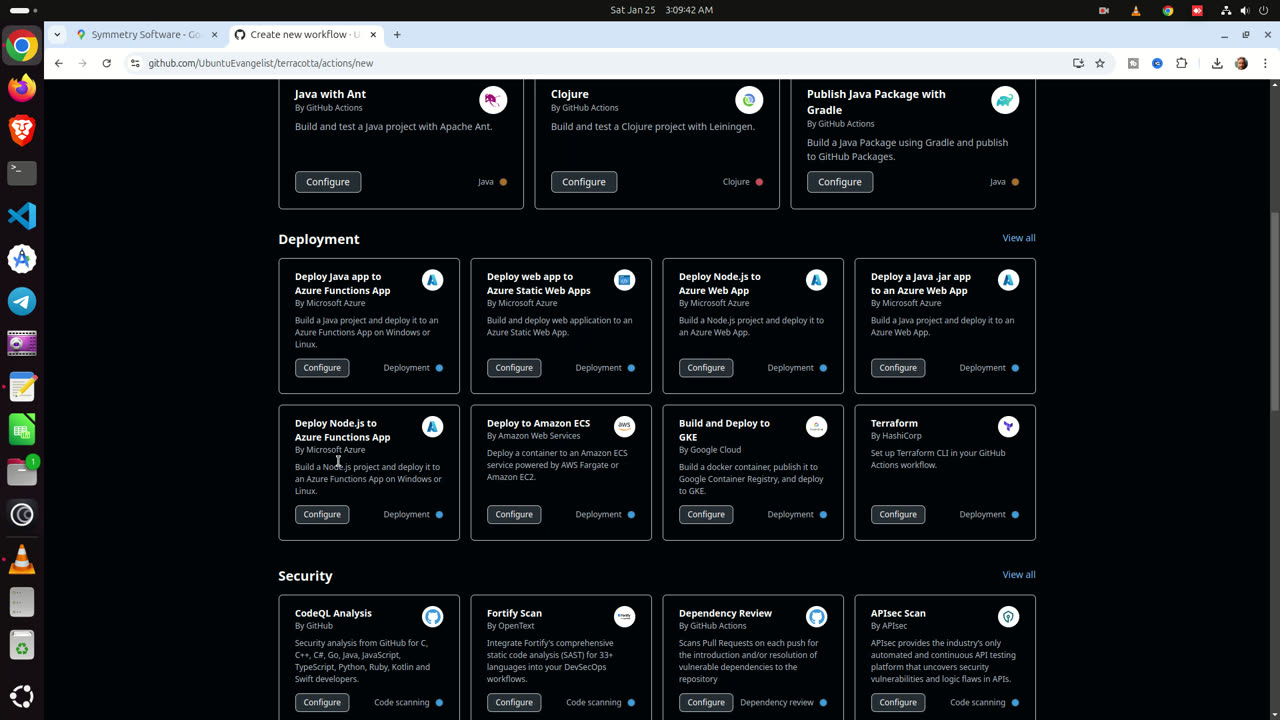The image size is (1280, 720).
Task: Click the install app icon in address bar
Action: pyautogui.click(x=1078, y=63)
